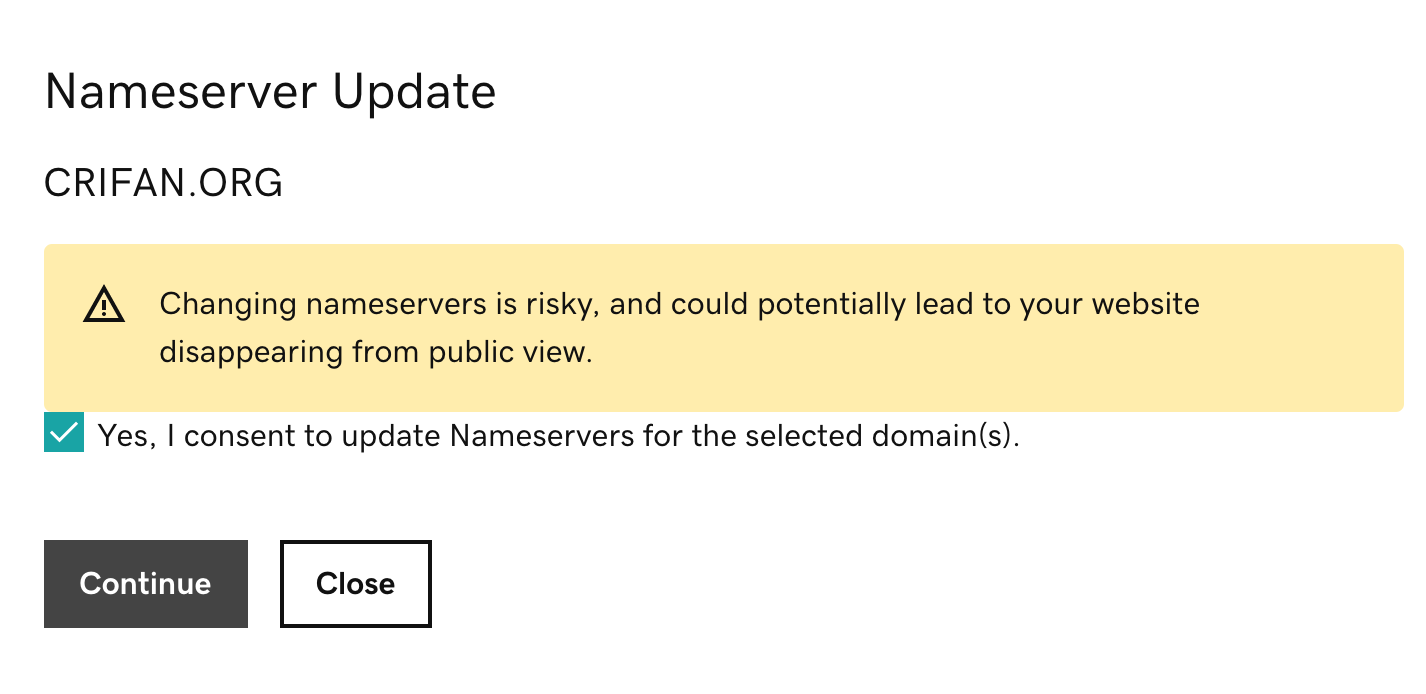
Task: Click 'Close' label on outlined button
Action: (x=356, y=584)
